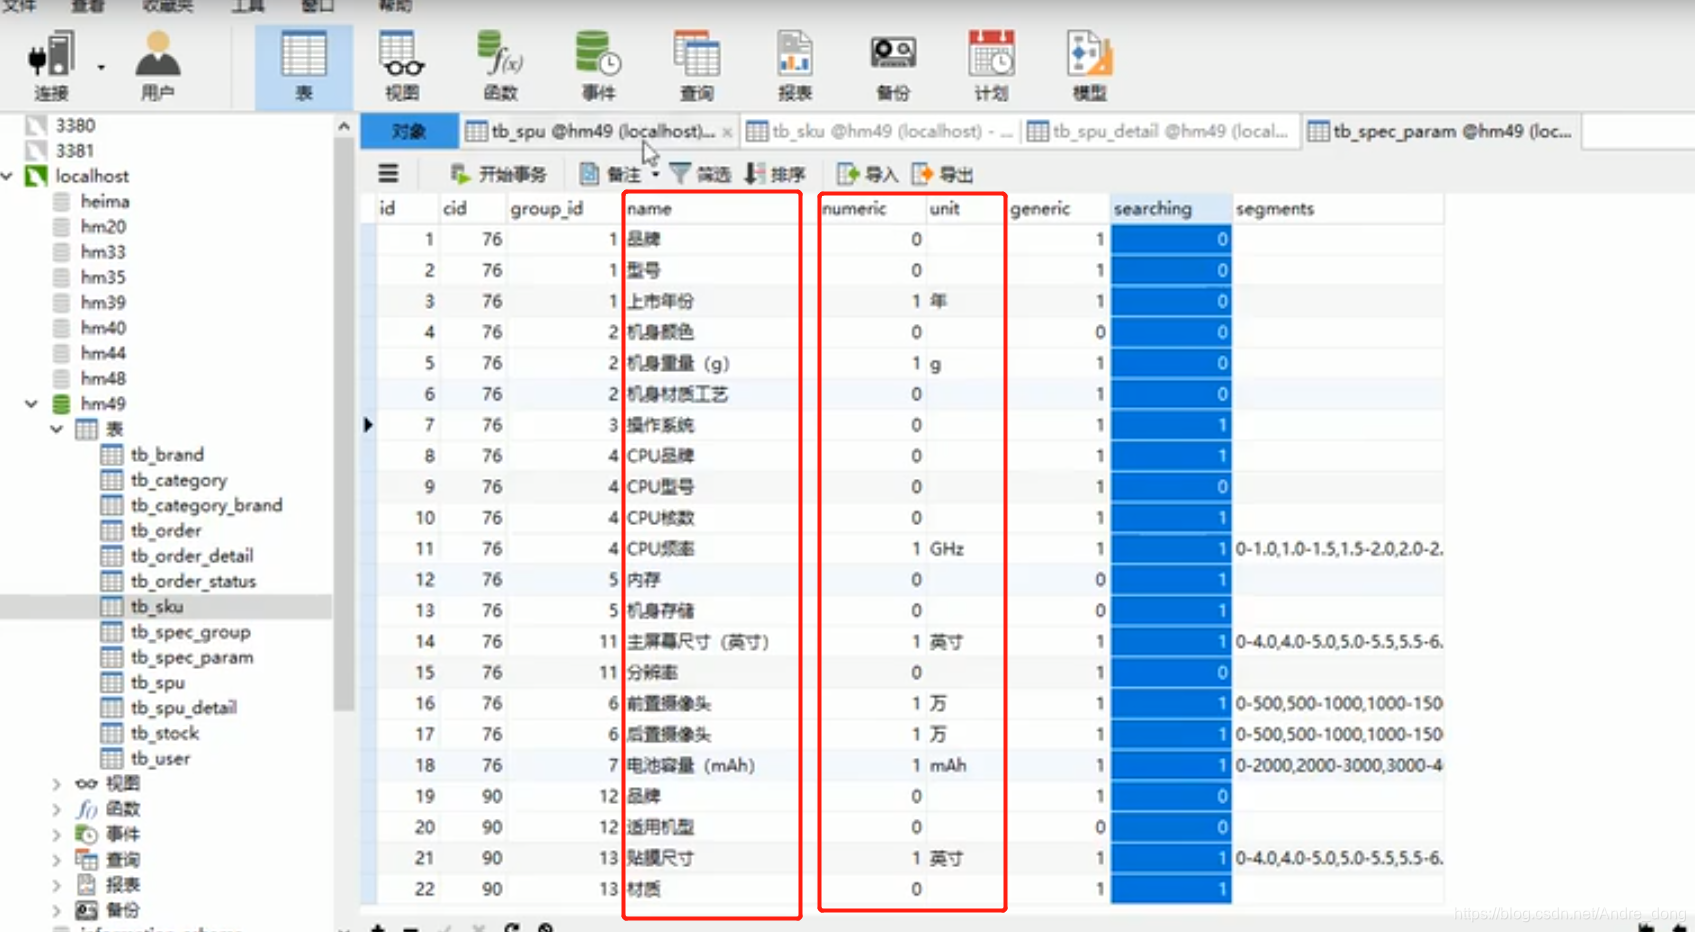Viewport: 1695px width, 932px height.
Task: Toggle the 排序 sorting option
Action: pos(777,173)
